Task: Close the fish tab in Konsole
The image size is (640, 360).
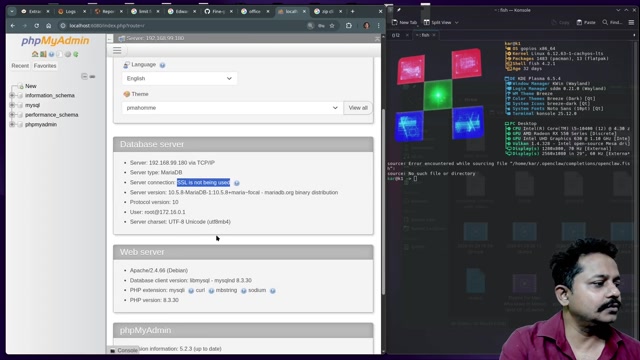Action: (x=434, y=35)
